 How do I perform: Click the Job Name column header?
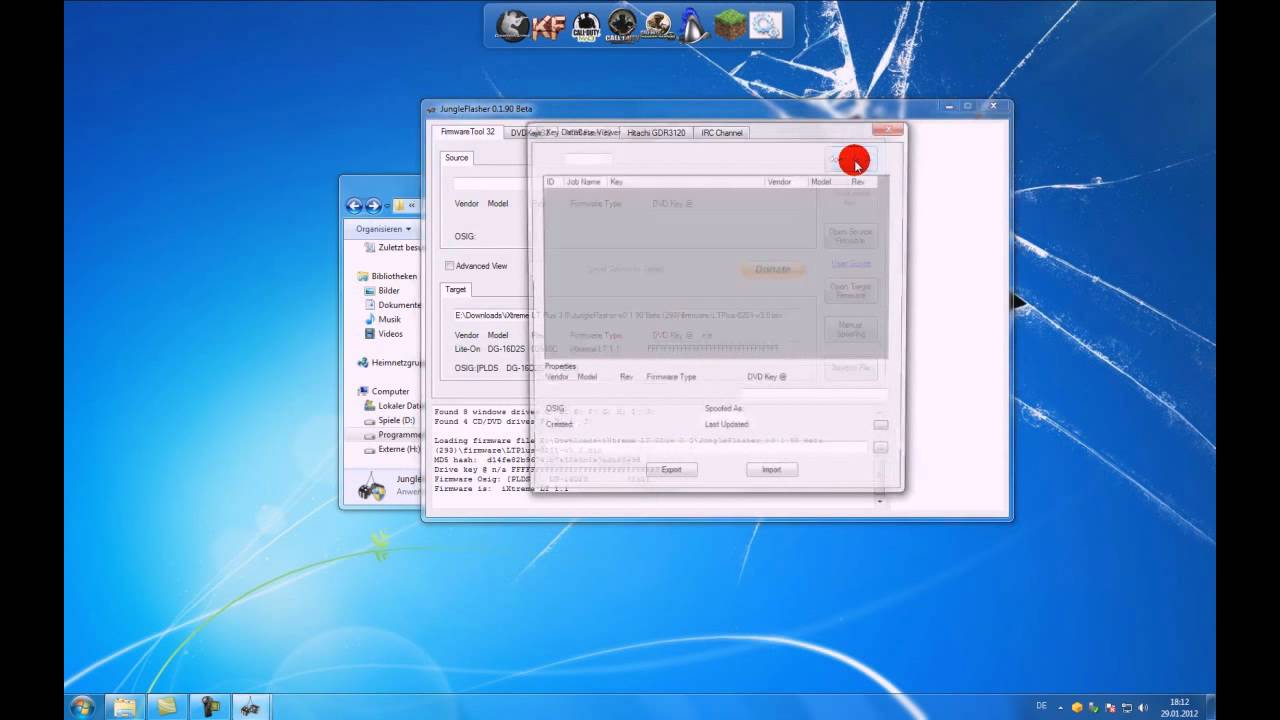tap(584, 182)
